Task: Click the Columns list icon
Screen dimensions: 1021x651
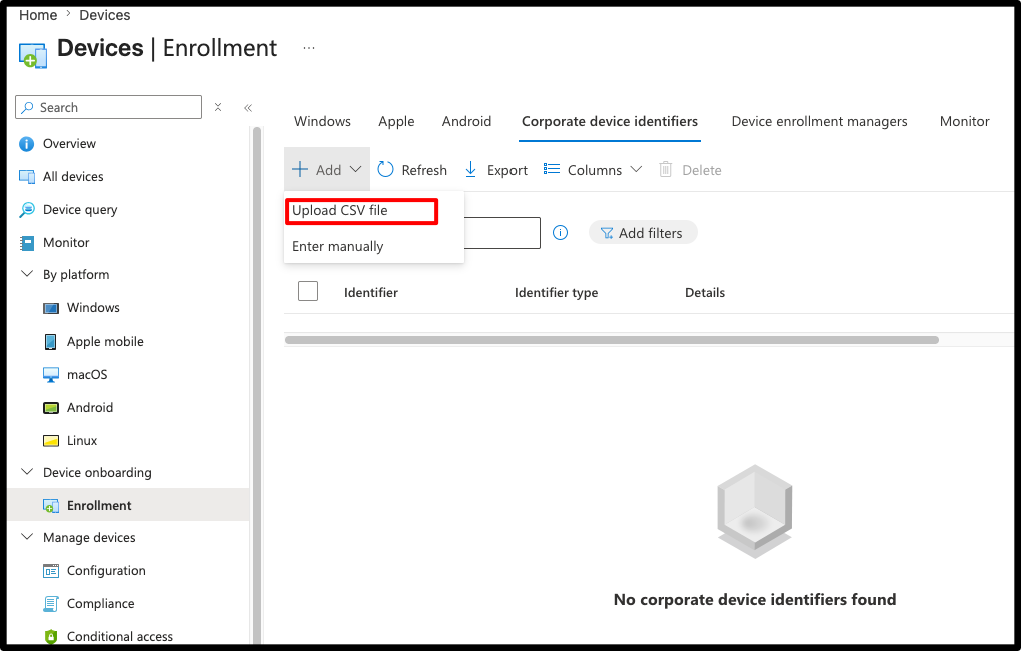Action: click(x=552, y=169)
